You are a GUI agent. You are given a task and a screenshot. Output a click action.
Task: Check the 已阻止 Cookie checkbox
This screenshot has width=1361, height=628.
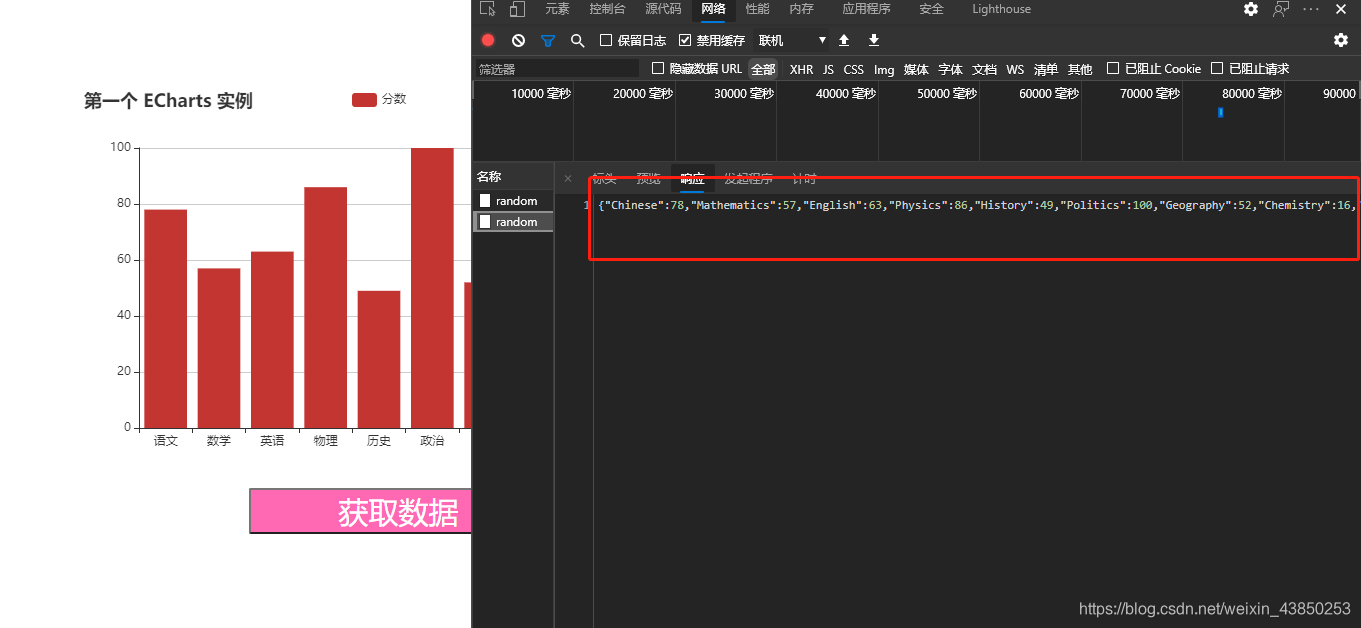(x=1113, y=68)
